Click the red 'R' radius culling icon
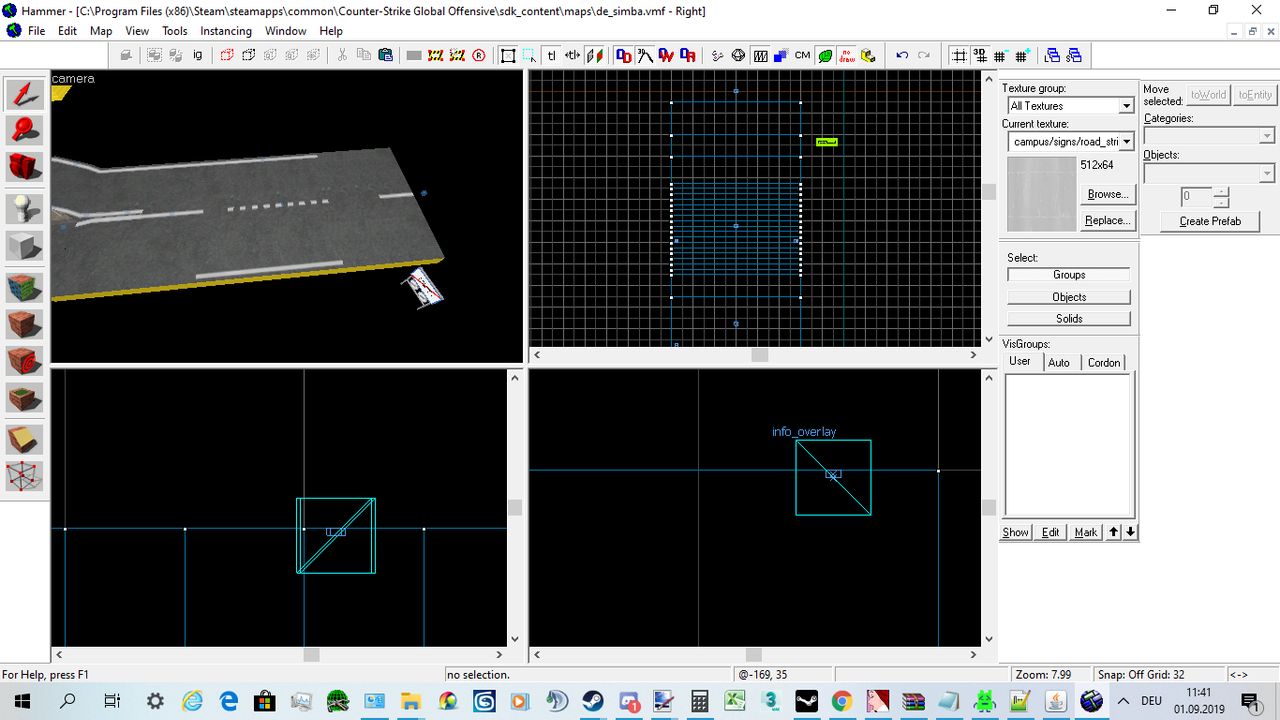1280x720 pixels. click(x=478, y=56)
